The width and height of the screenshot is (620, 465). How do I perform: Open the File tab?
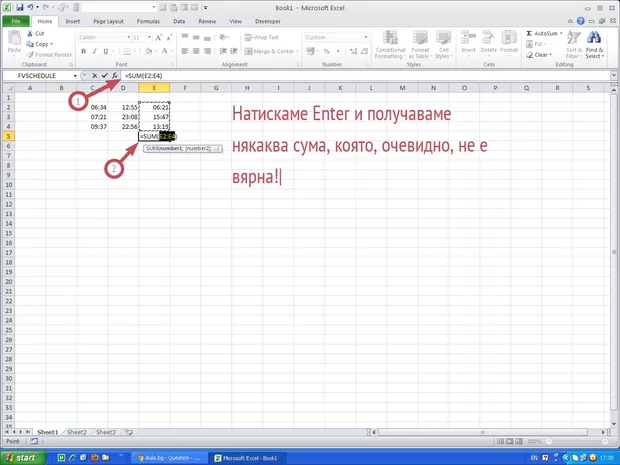[x=16, y=21]
